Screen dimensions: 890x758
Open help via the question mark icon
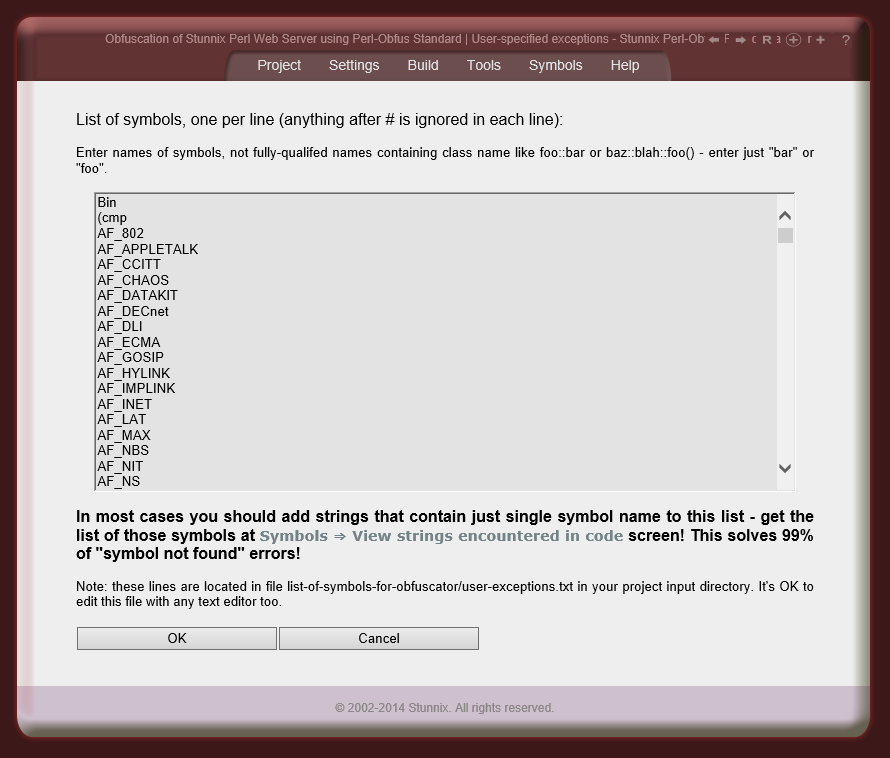[846, 40]
